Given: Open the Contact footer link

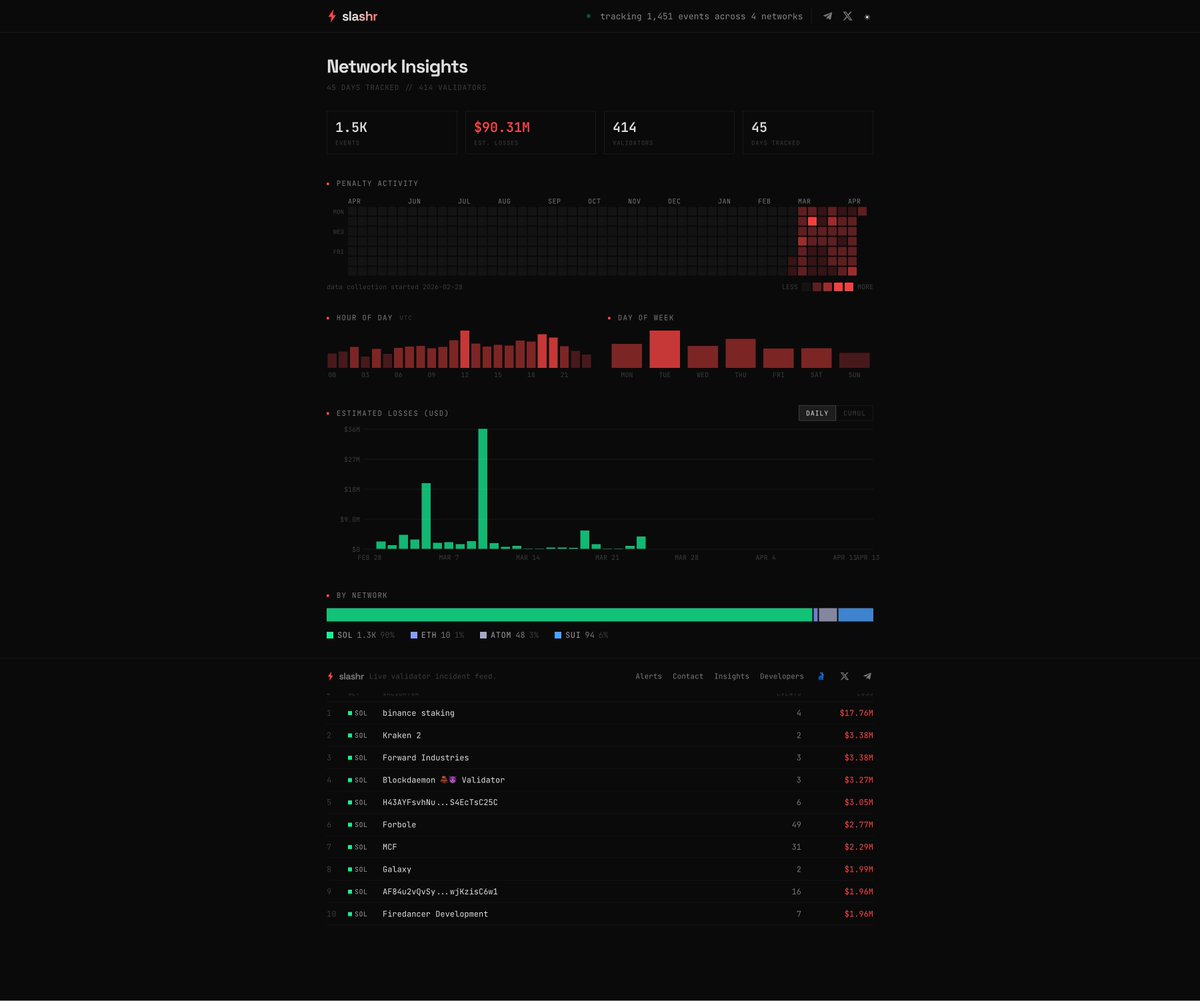Looking at the screenshot, I should pyautogui.click(x=688, y=677).
